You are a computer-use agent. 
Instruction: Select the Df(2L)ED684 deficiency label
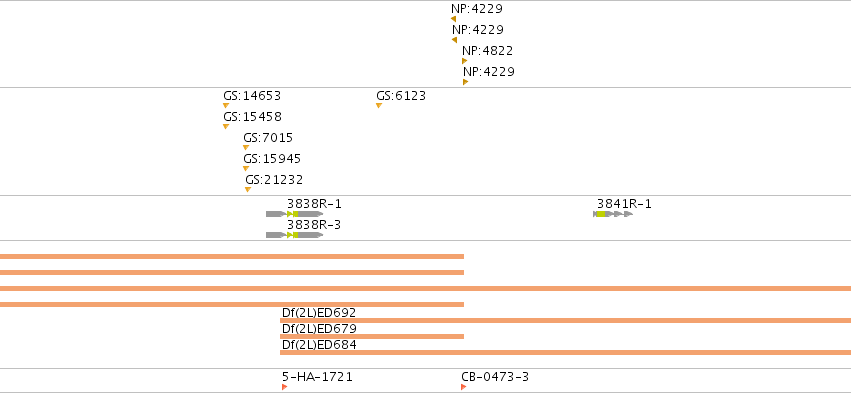[x=319, y=345]
